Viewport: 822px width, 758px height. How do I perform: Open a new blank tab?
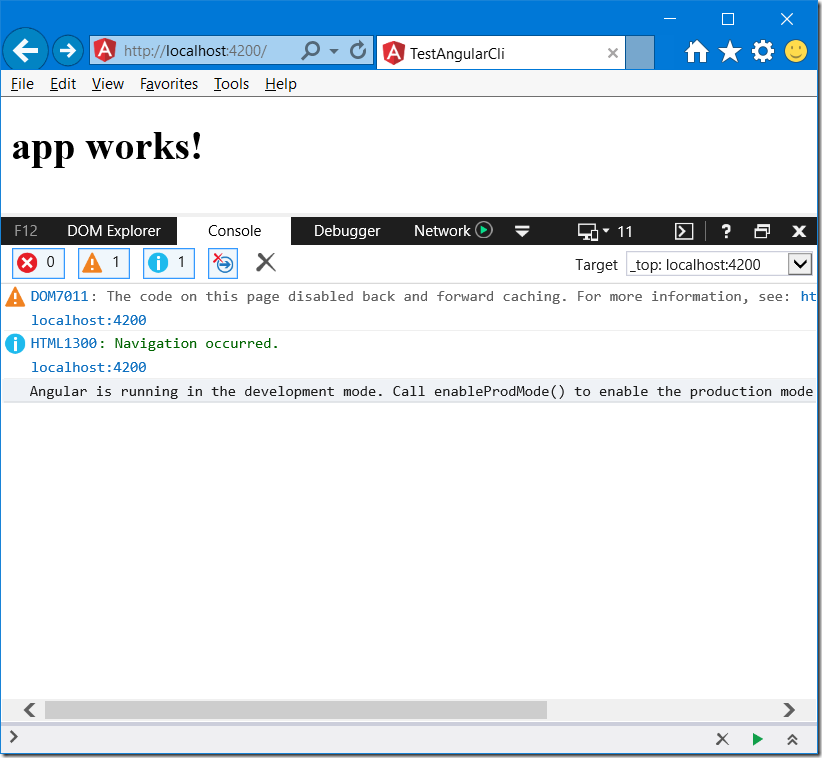(640, 52)
